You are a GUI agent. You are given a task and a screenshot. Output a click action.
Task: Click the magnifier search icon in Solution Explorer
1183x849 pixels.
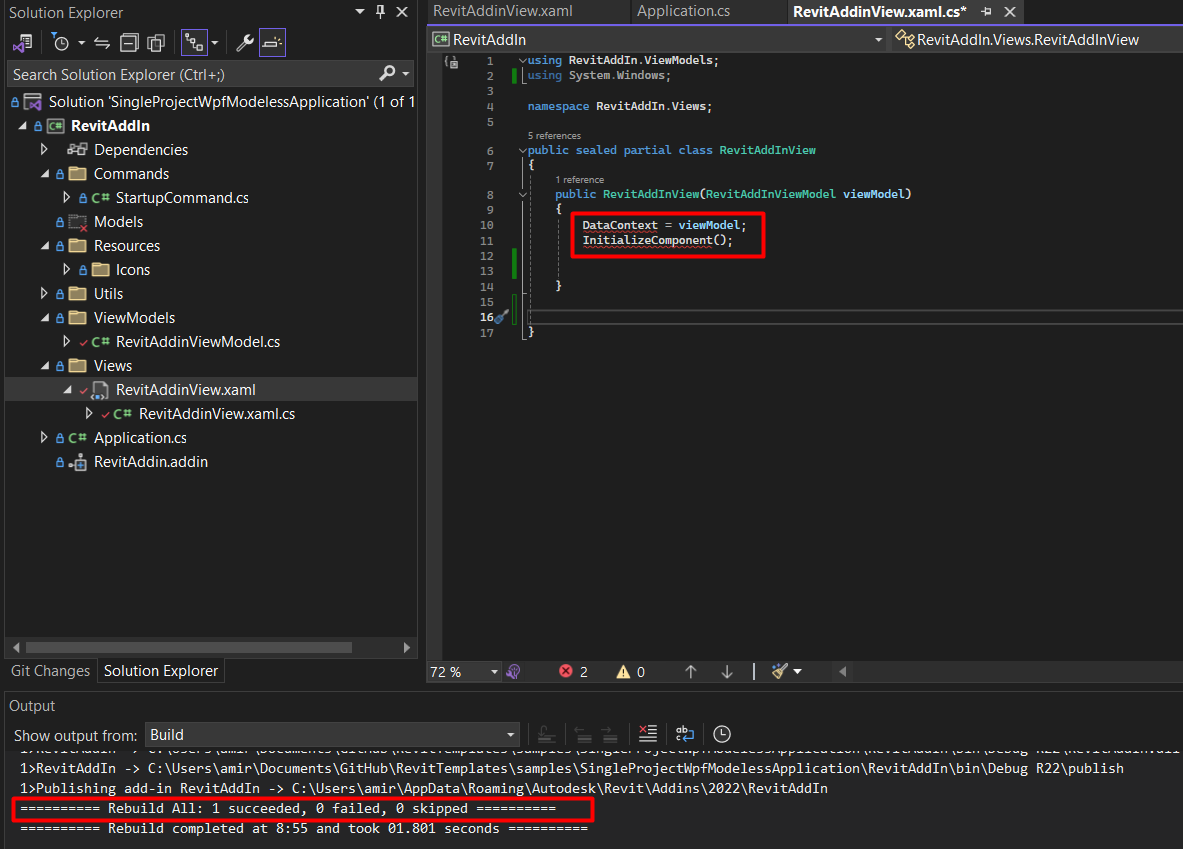[387, 73]
